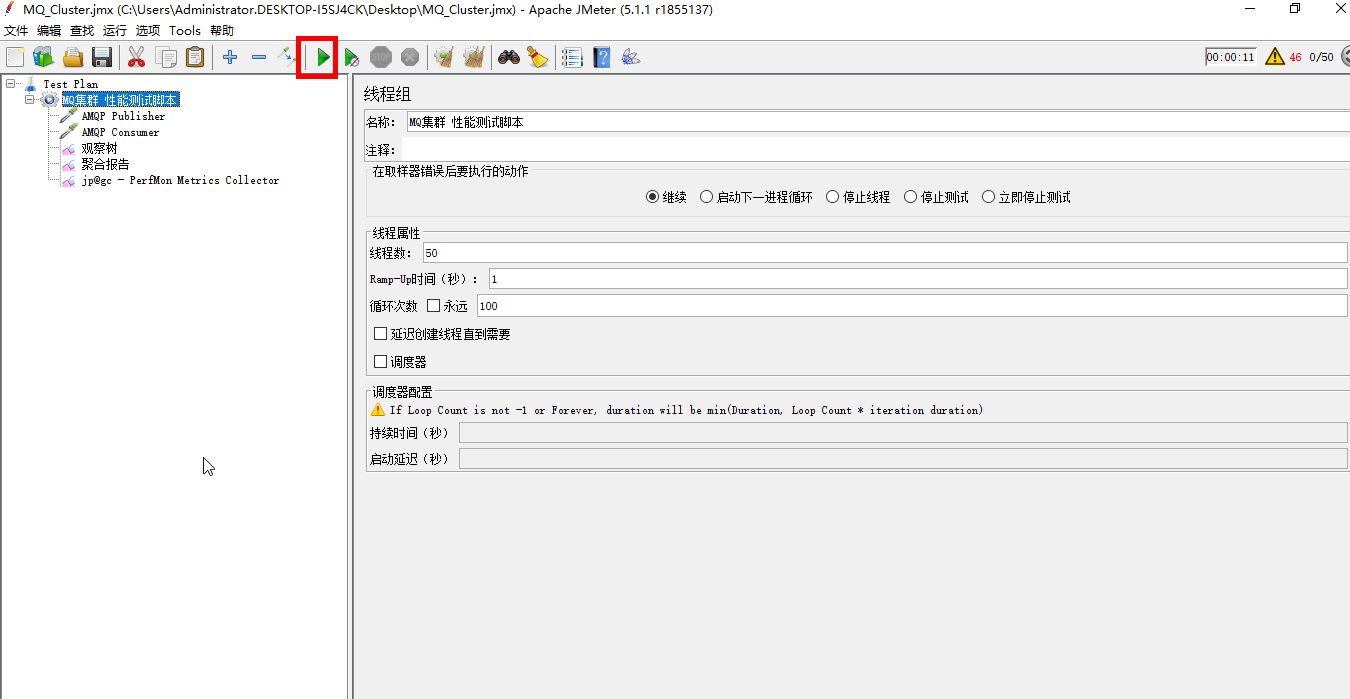Click the red error count 46
The height and width of the screenshot is (699, 1350).
point(1296,57)
